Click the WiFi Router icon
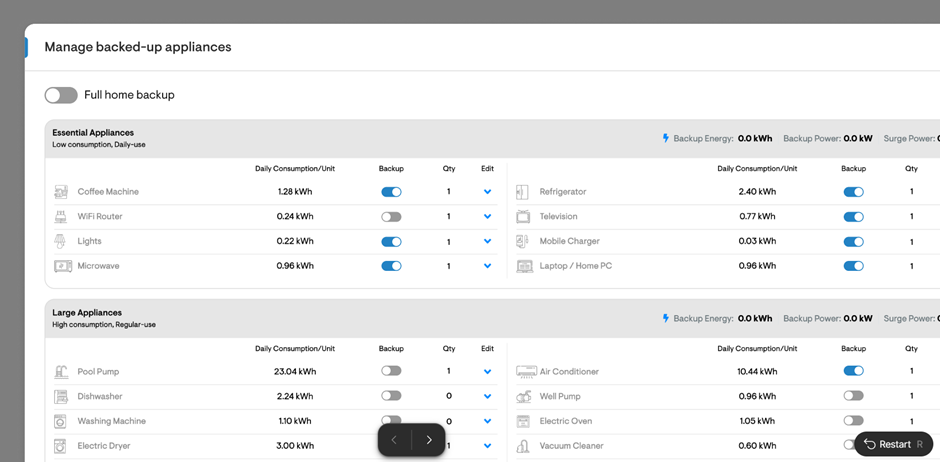 pos(61,216)
